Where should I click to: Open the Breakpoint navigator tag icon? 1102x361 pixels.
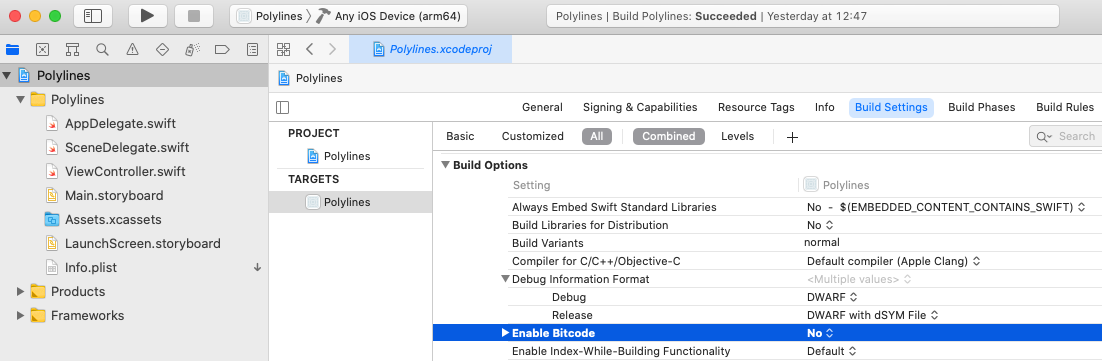coord(222,49)
